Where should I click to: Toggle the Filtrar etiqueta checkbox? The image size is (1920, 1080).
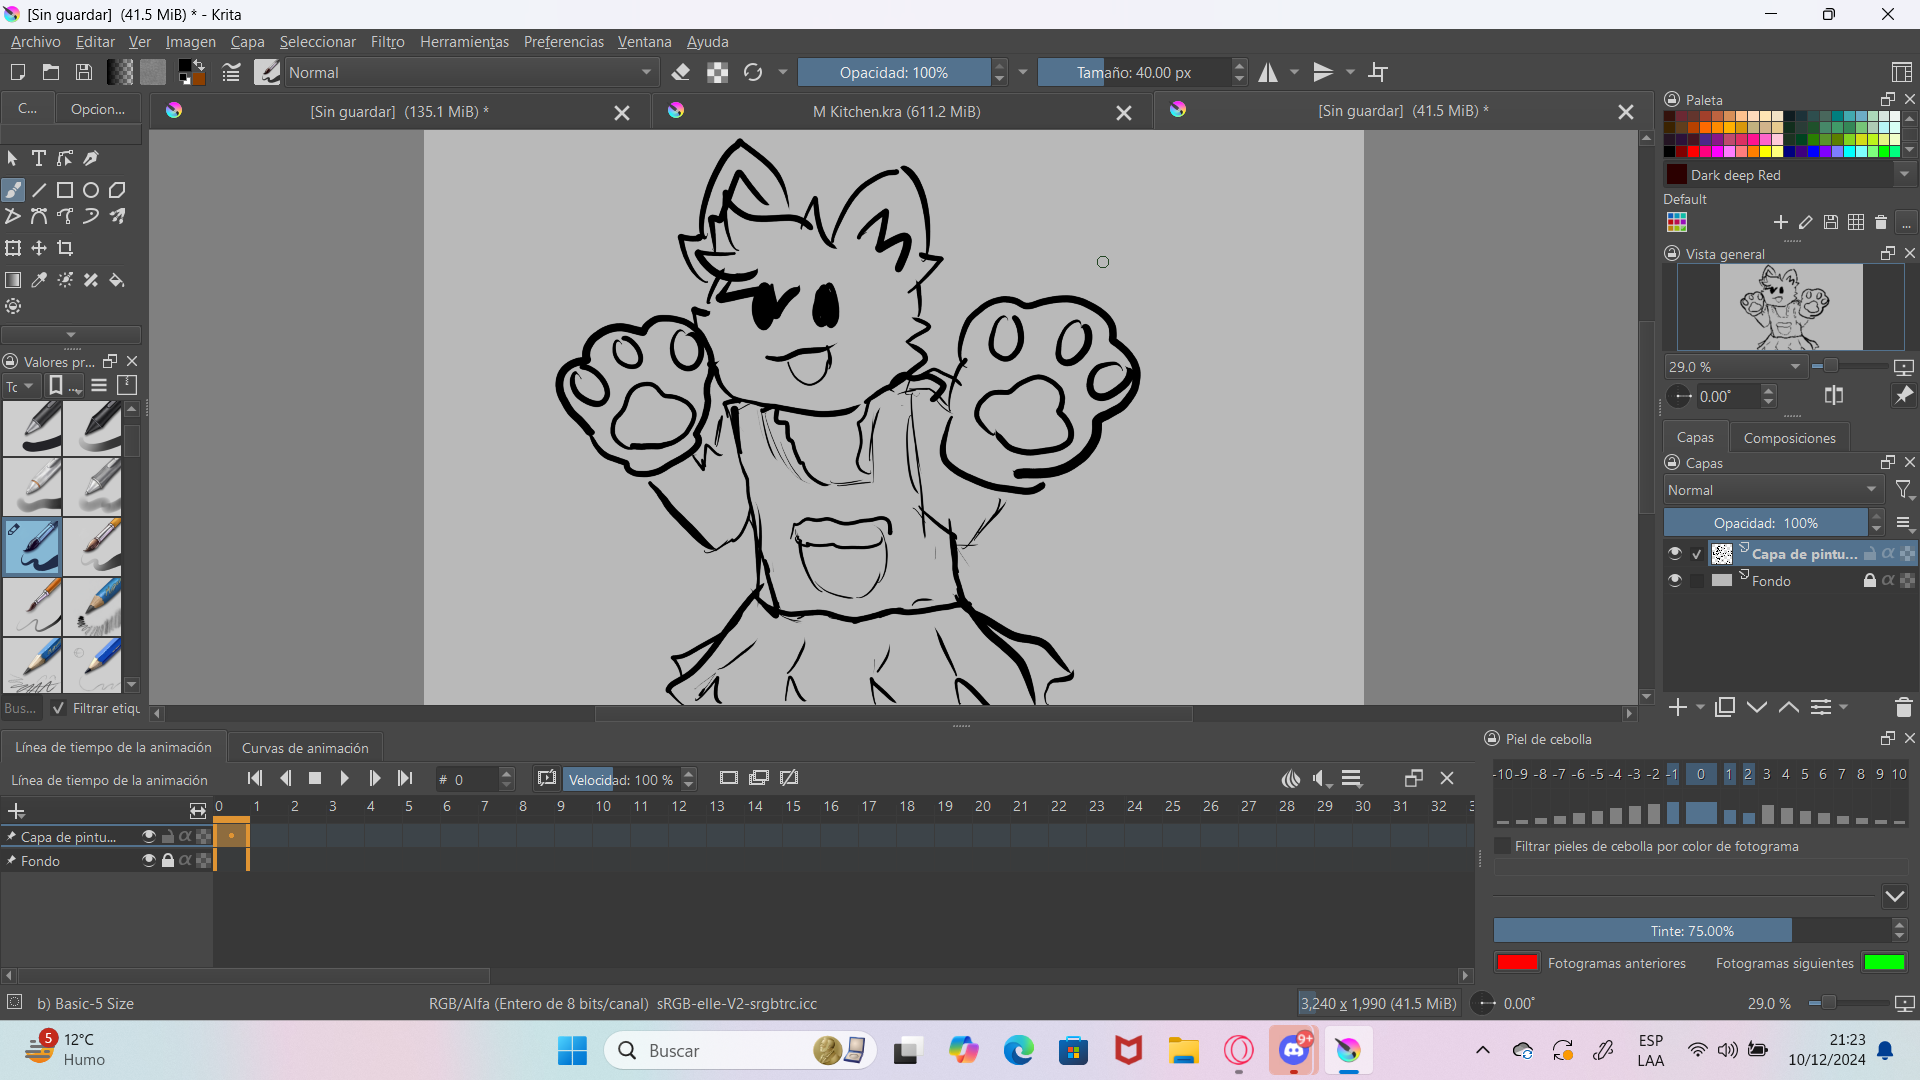click(59, 708)
